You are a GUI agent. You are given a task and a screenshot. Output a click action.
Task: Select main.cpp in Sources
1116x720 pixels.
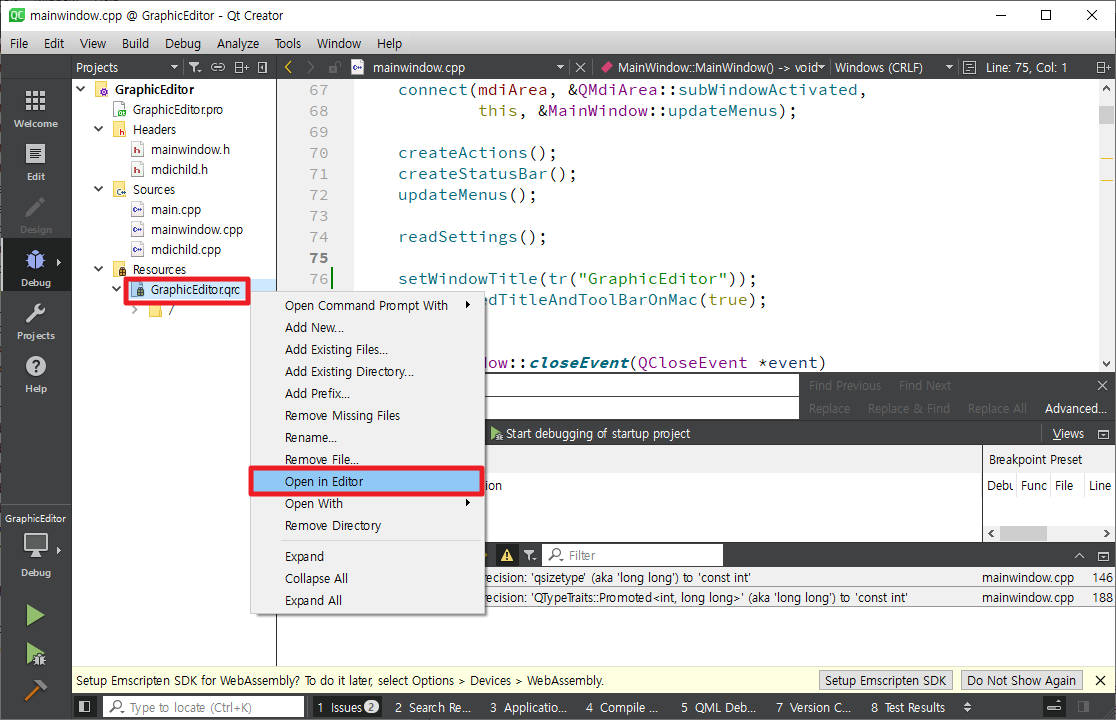[x=175, y=209]
